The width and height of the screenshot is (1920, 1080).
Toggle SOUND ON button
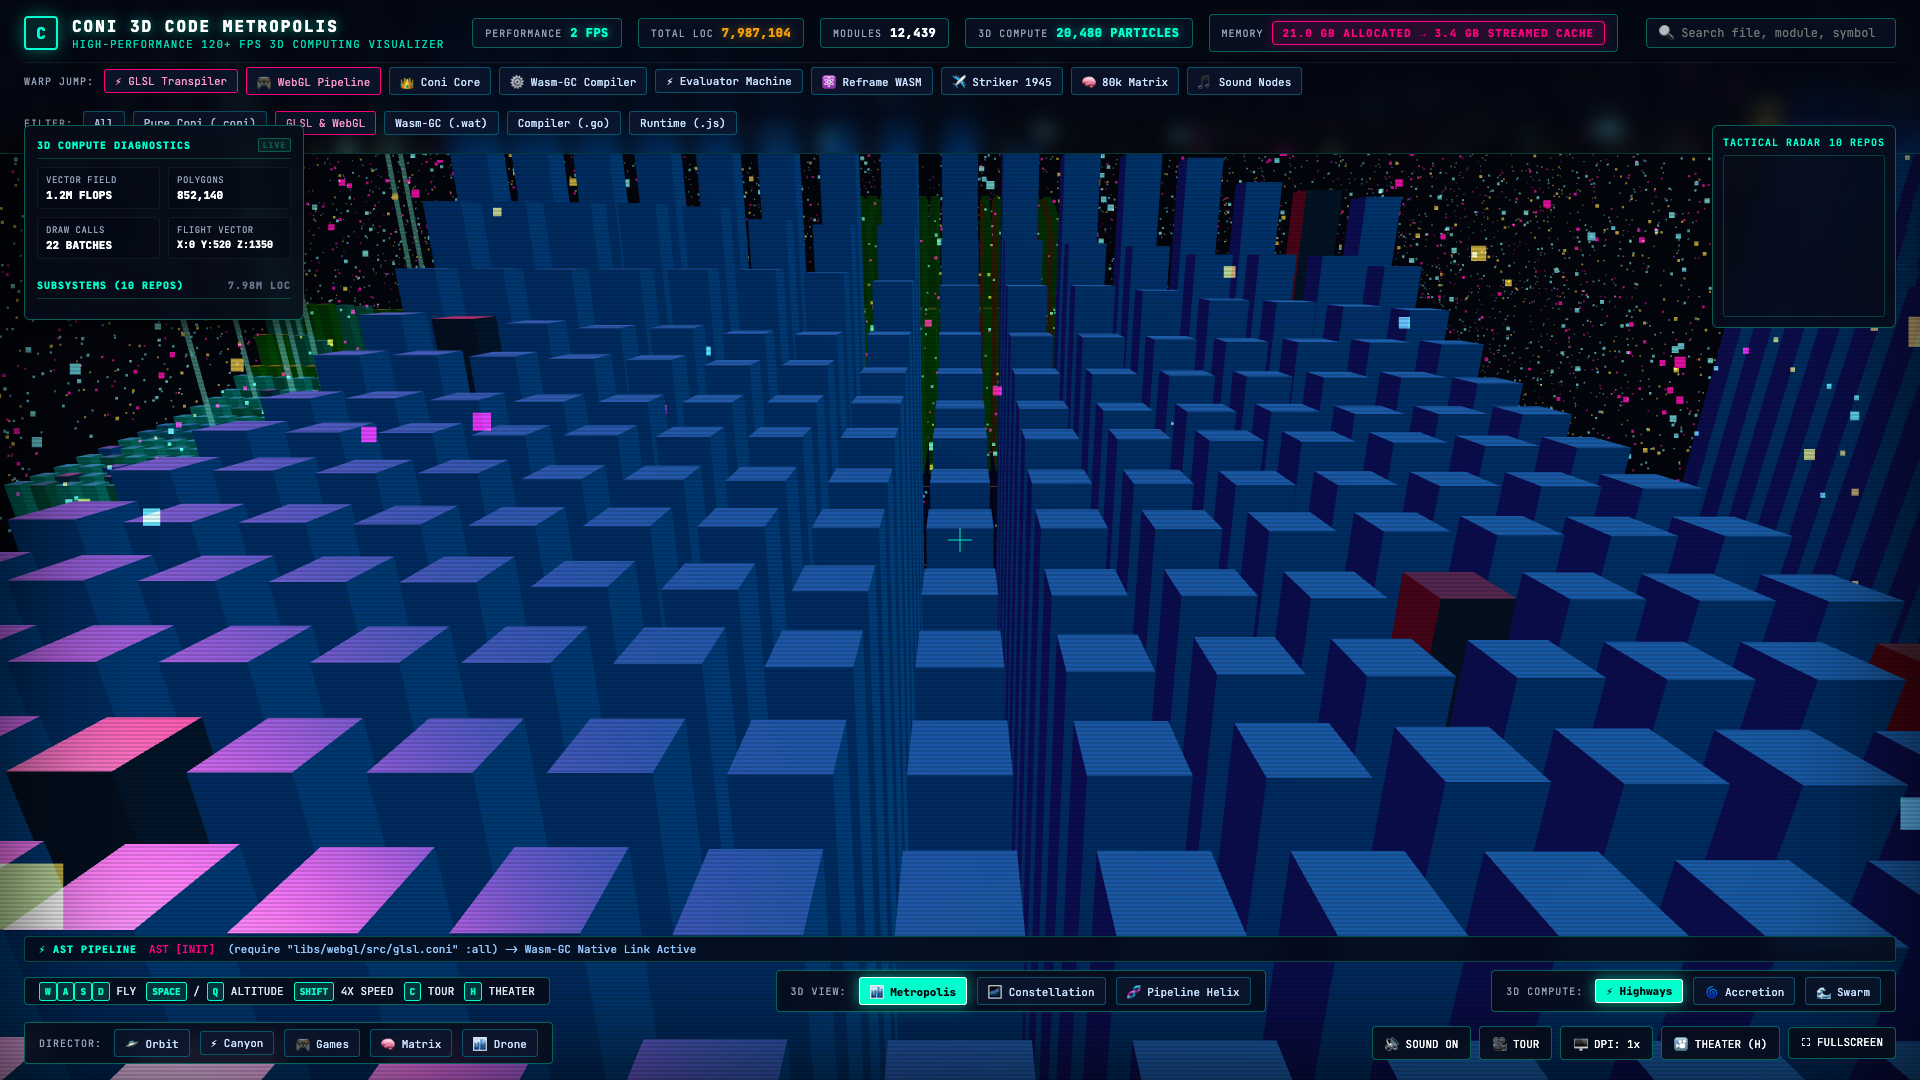(x=1421, y=1044)
